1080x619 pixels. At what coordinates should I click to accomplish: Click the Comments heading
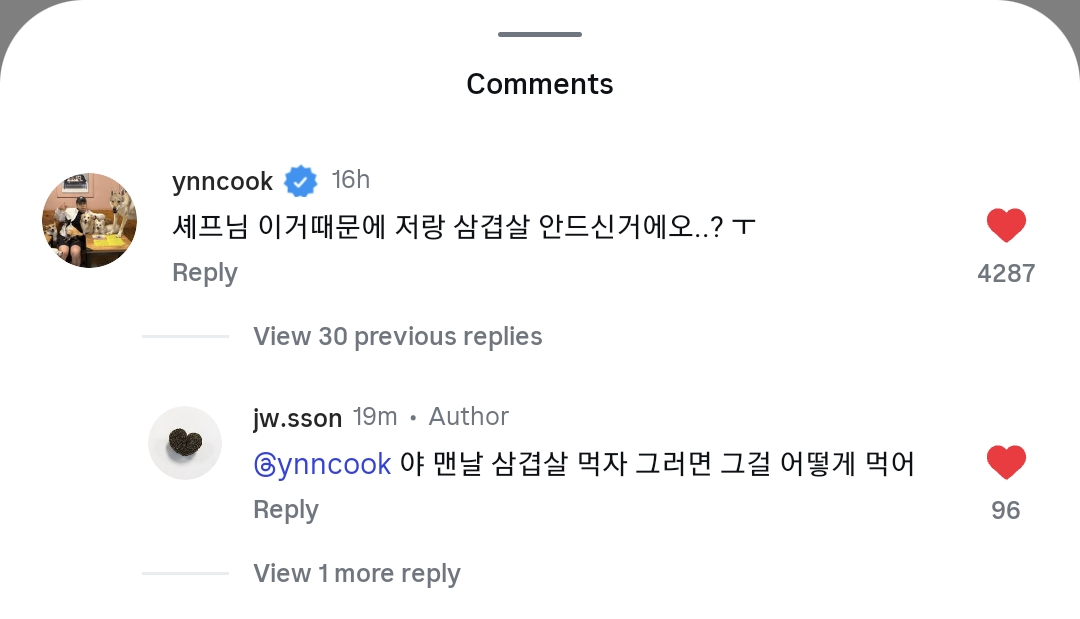click(540, 84)
